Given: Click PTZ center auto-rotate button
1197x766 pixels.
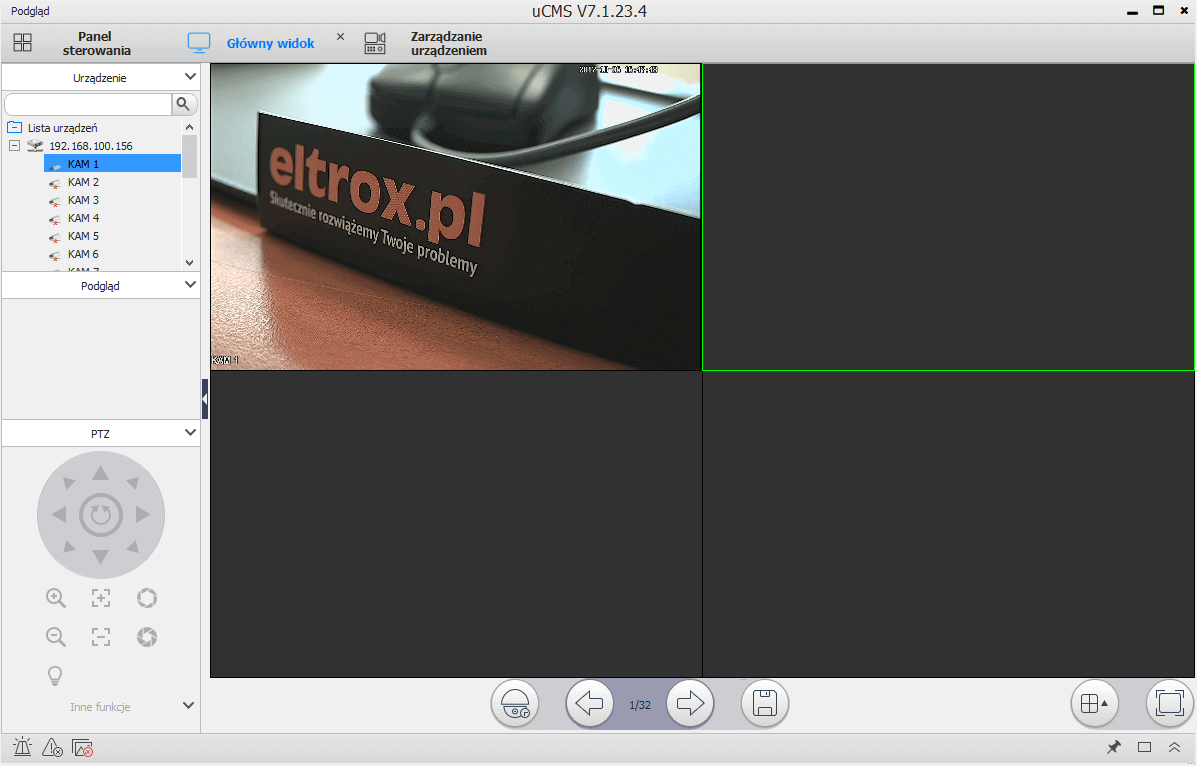Looking at the screenshot, I should (101, 515).
